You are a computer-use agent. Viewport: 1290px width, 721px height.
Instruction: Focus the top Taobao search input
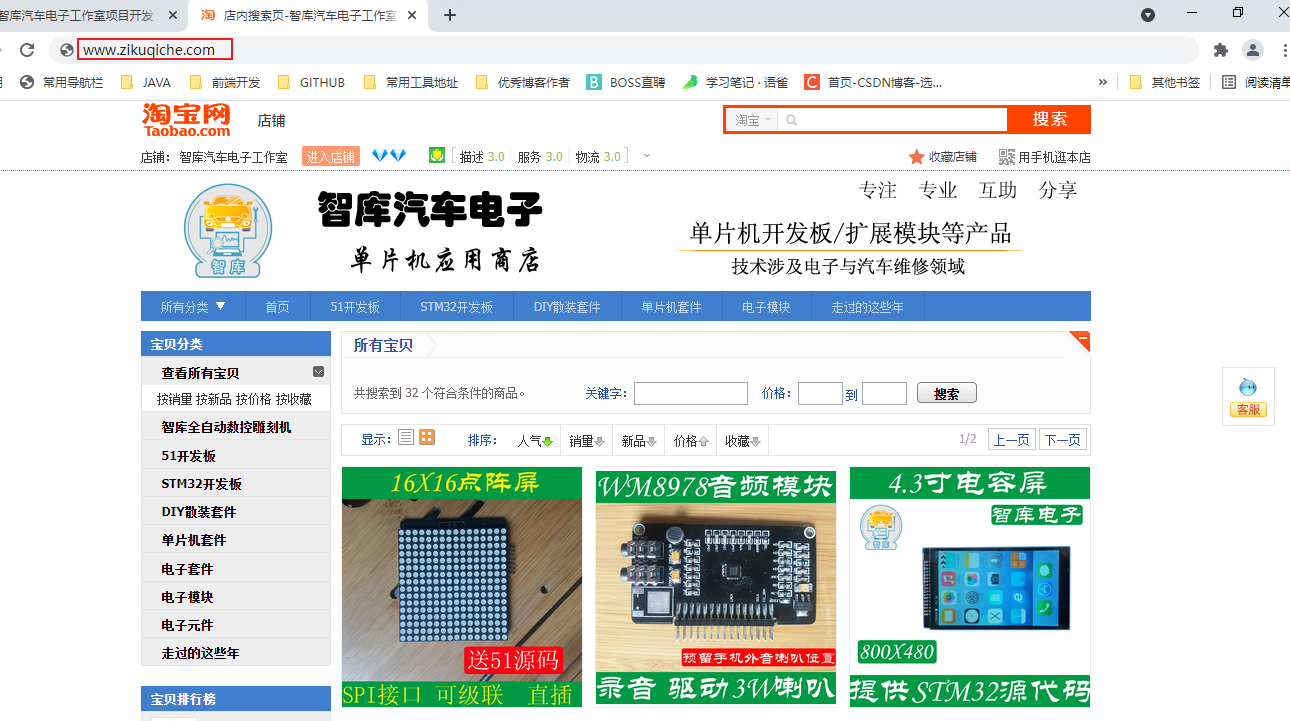[x=893, y=120]
